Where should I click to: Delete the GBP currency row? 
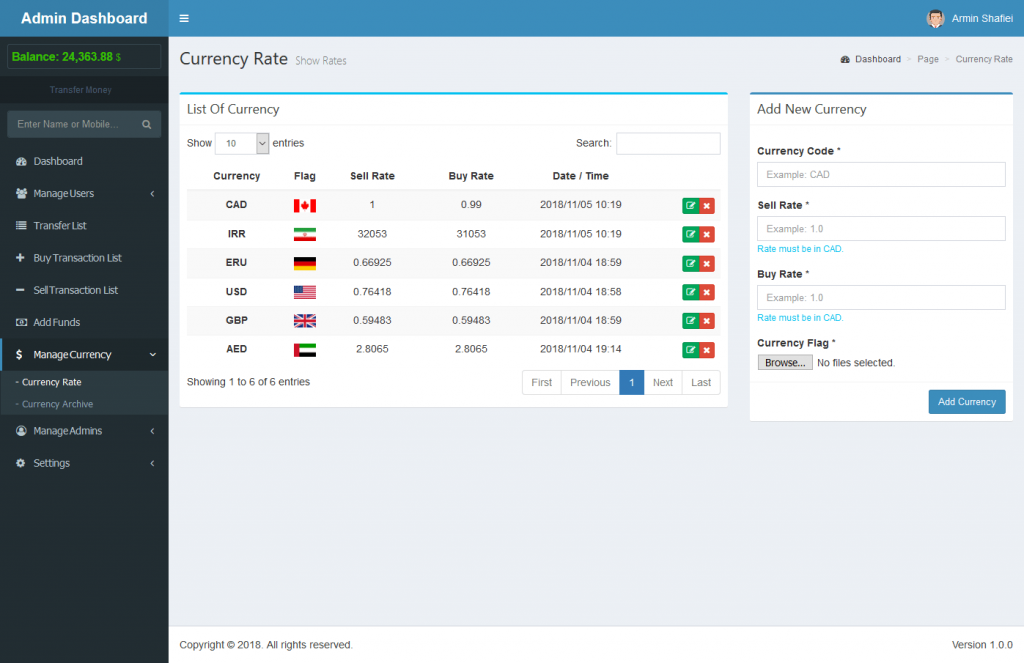pos(707,321)
